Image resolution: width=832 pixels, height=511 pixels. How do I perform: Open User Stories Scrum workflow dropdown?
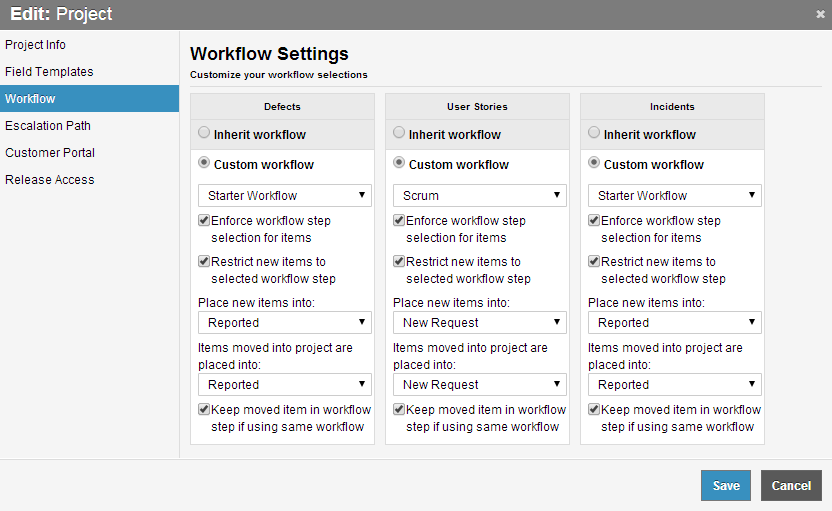[479, 195]
